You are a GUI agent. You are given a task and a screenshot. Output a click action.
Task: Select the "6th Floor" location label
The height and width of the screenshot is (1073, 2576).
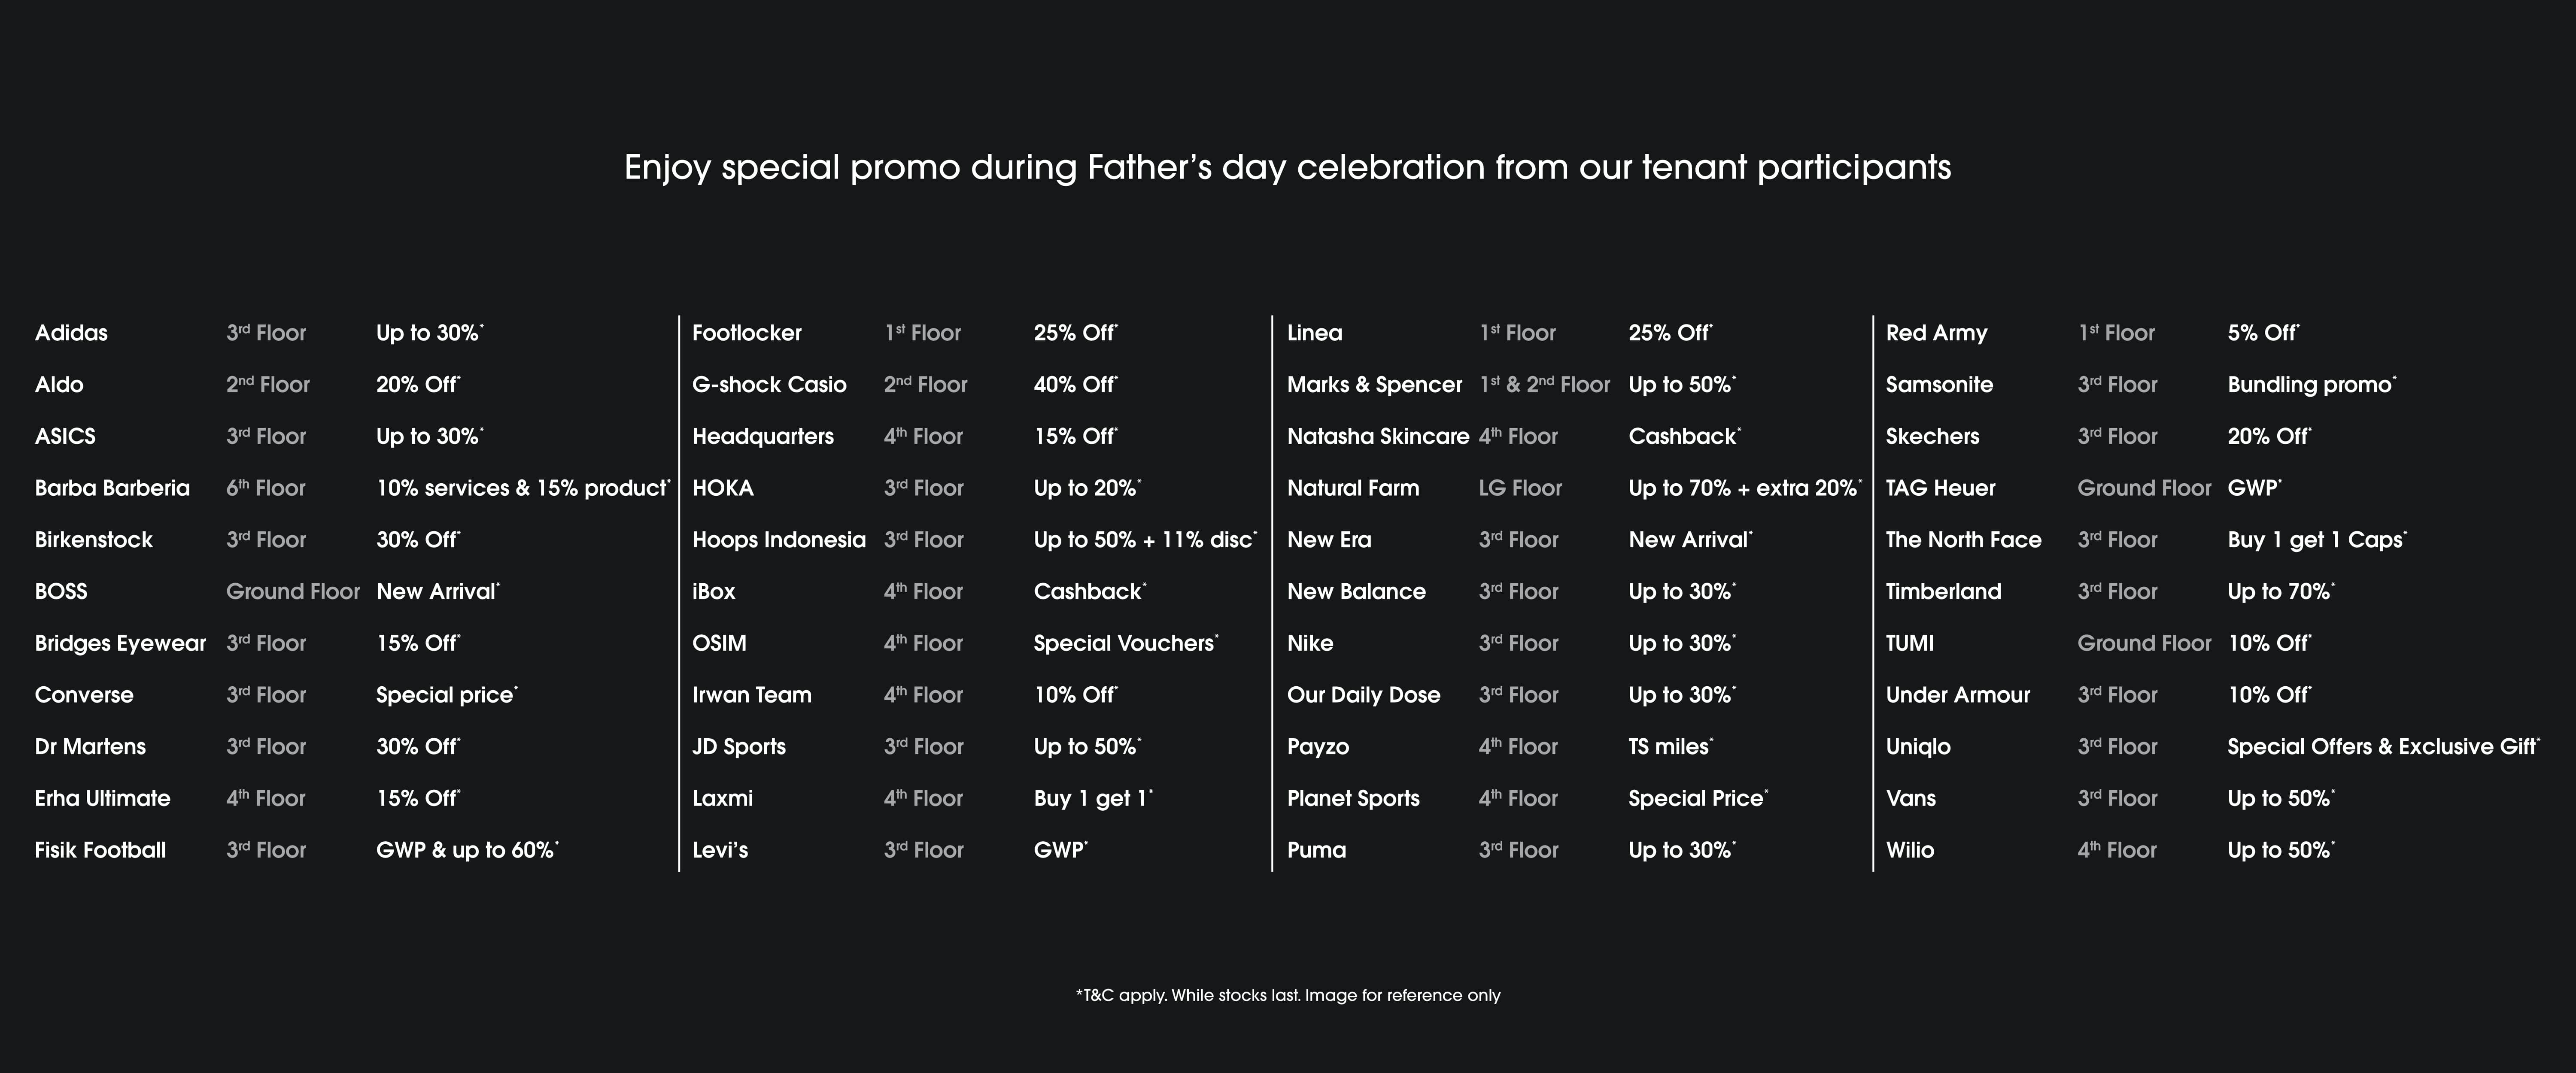pos(266,488)
